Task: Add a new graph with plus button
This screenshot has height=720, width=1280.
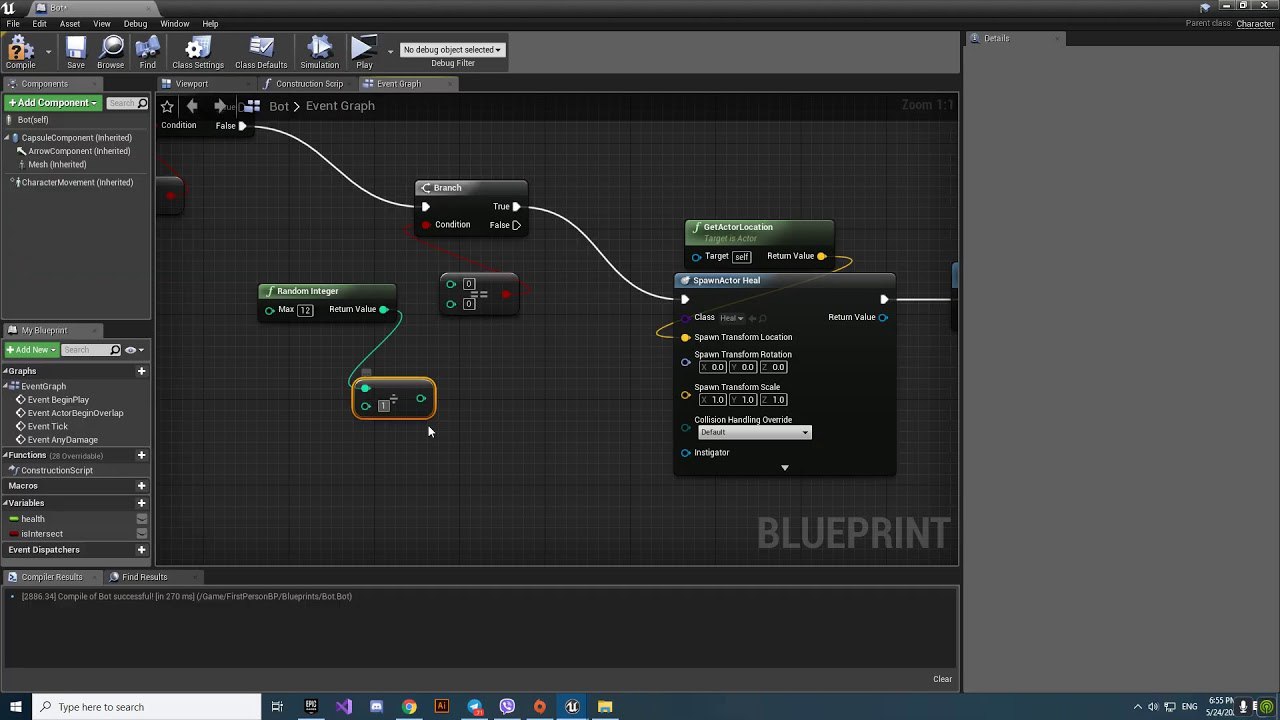Action: [x=141, y=371]
